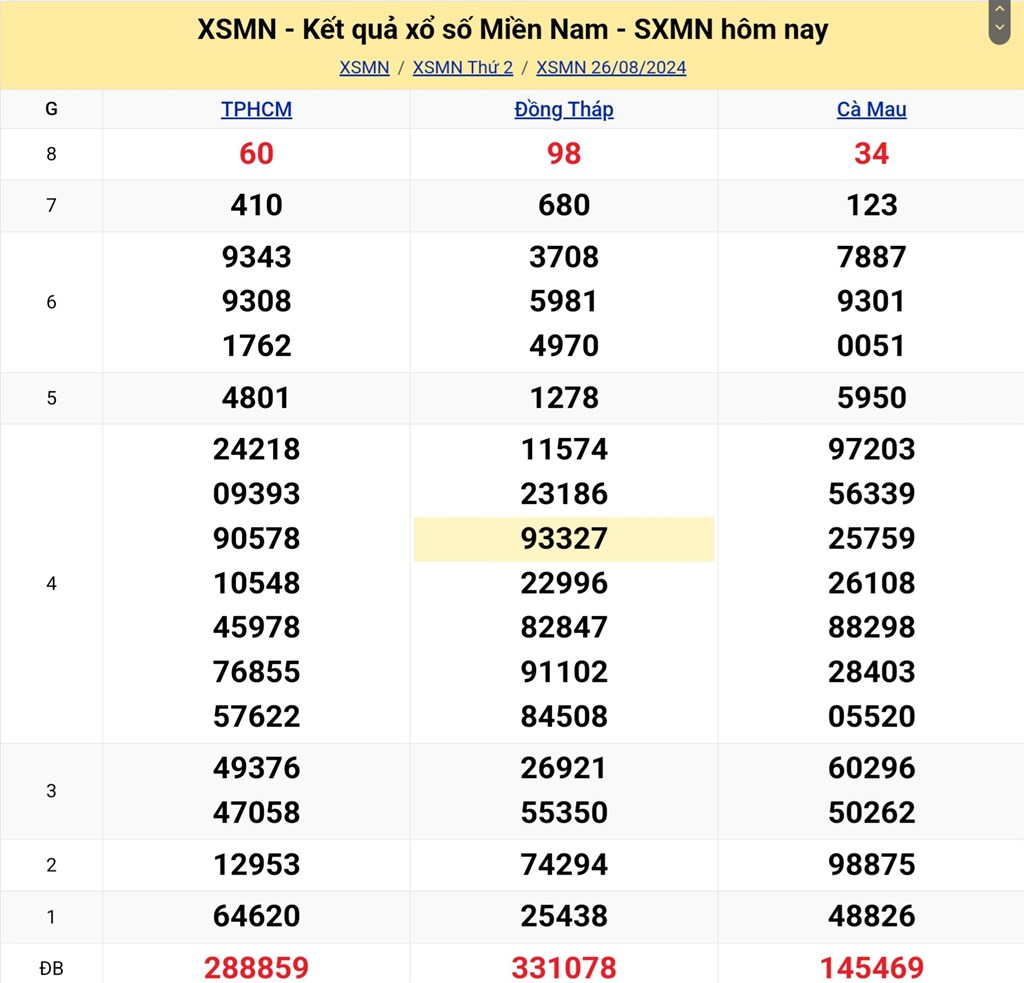Image resolution: width=1024 pixels, height=983 pixels.
Task: Click the highlighted number 93327
Action: [x=564, y=539]
